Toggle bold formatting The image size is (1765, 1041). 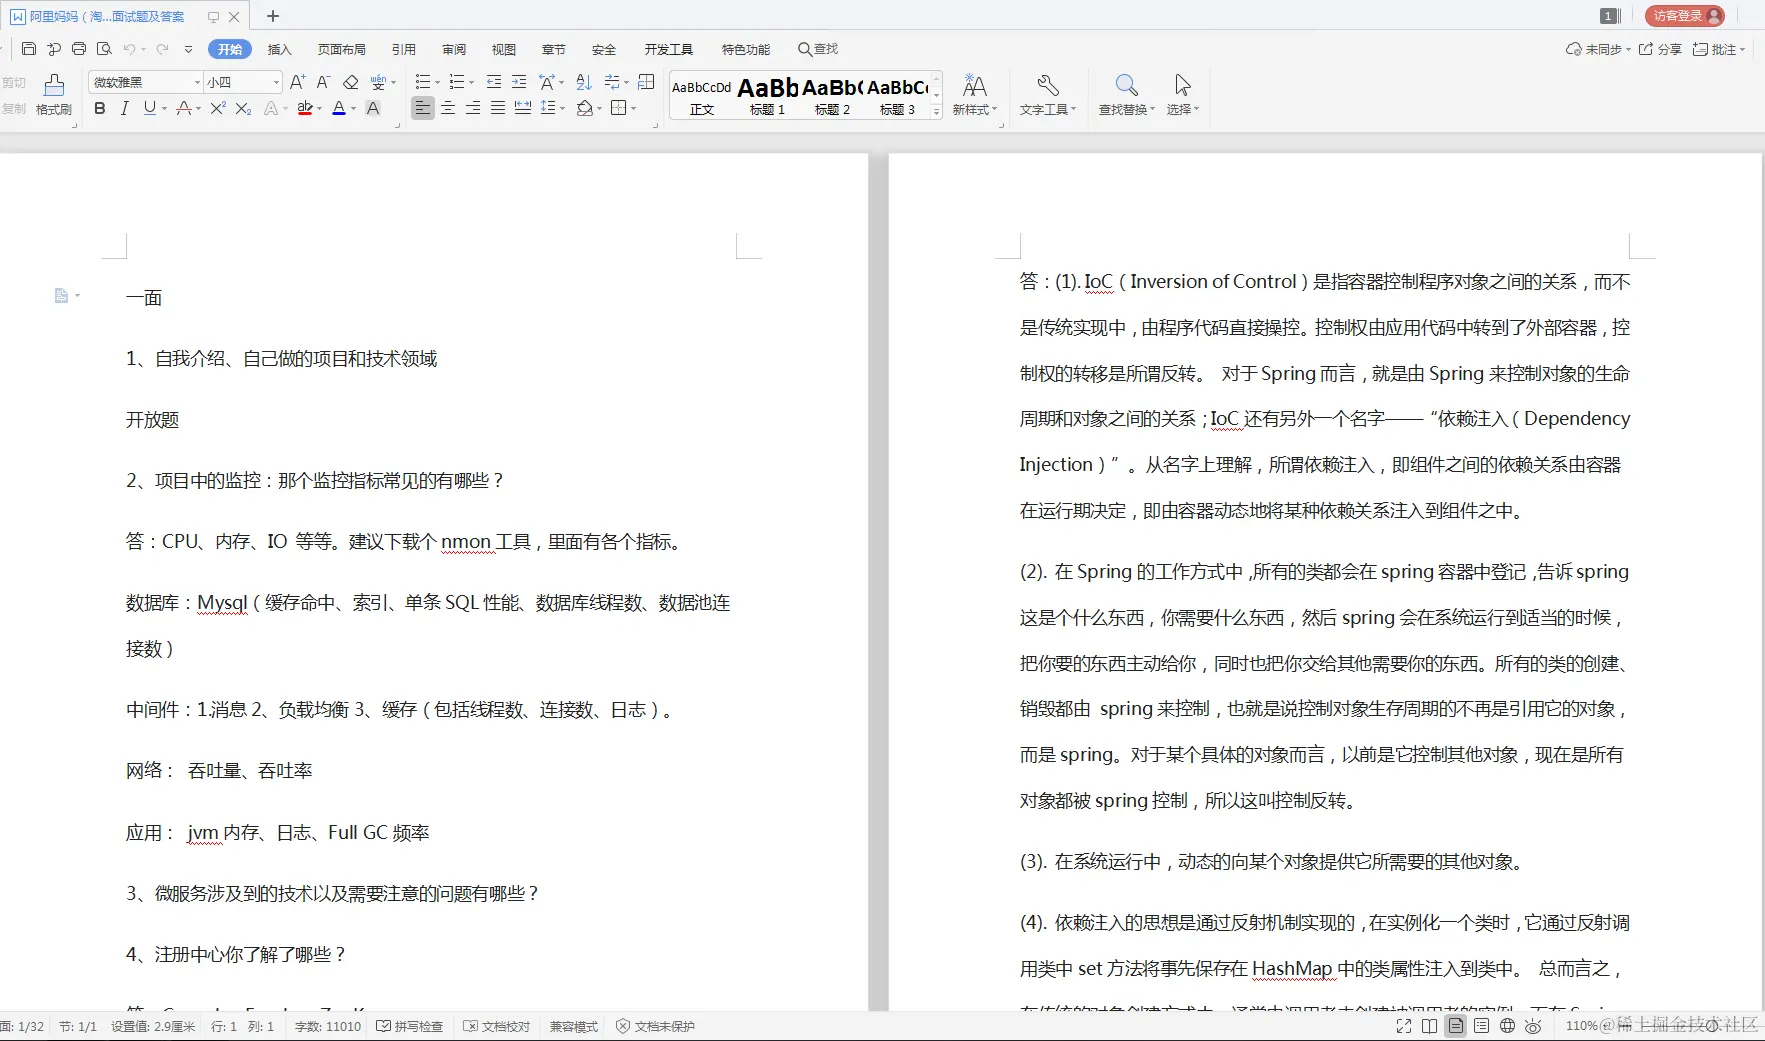tap(98, 109)
